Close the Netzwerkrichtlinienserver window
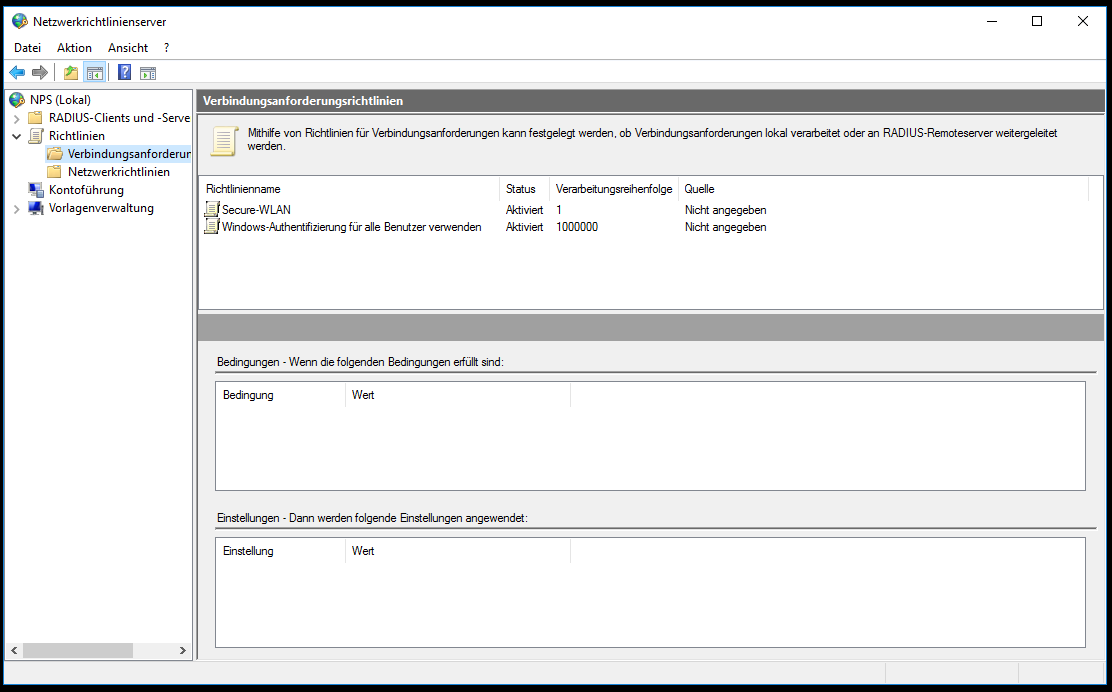This screenshot has width=1112, height=692. pyautogui.click(x=1082, y=21)
